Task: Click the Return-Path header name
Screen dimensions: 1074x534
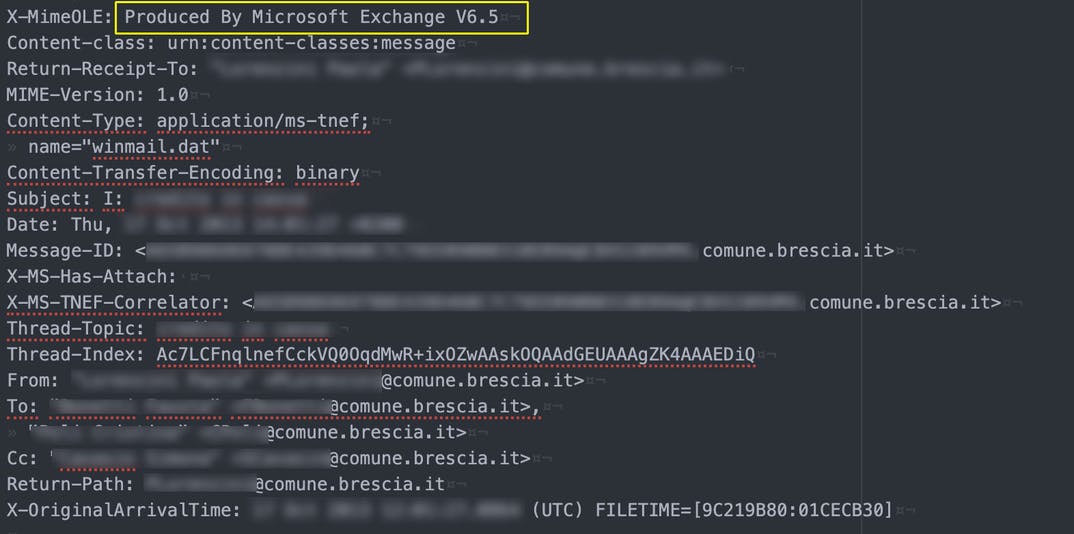Action: pyautogui.click(x=71, y=484)
